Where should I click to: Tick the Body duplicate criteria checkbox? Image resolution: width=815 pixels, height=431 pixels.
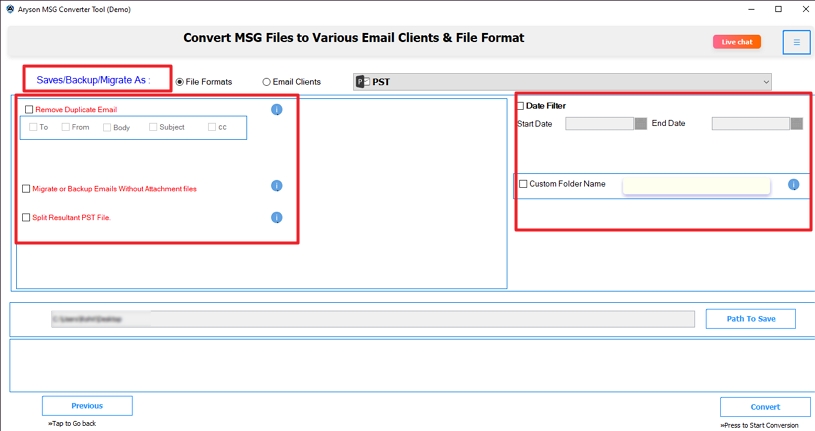(x=107, y=127)
